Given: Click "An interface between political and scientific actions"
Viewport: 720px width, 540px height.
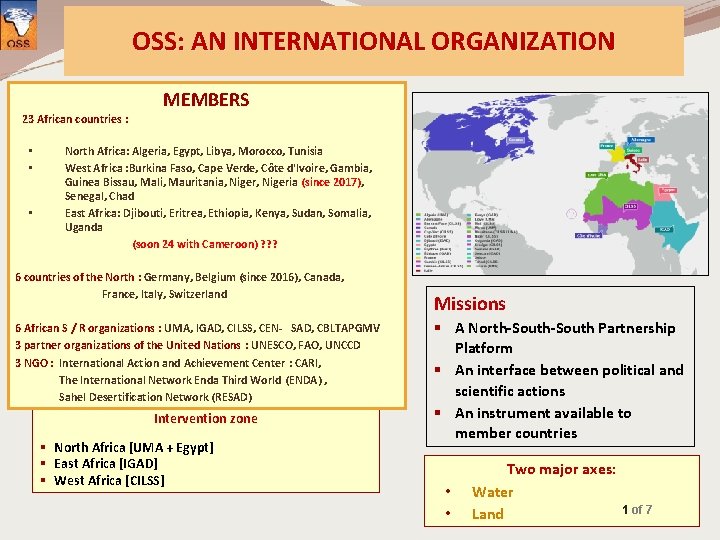Looking at the screenshot, I should click(569, 381).
